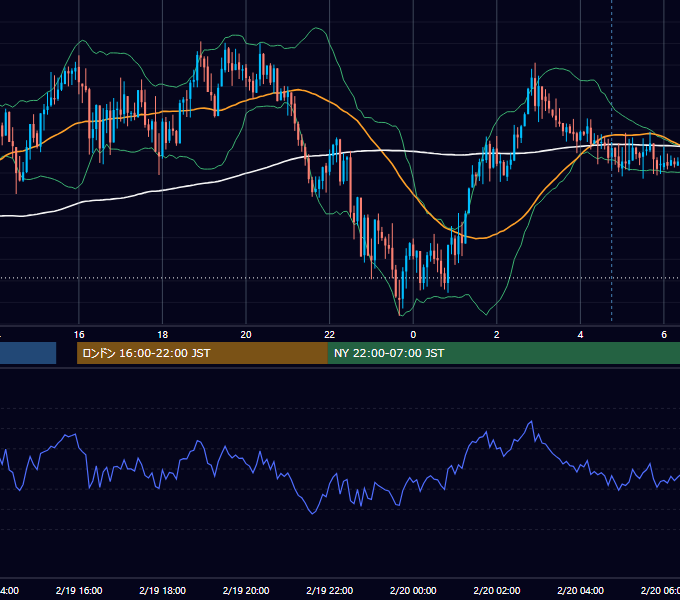680x600 pixels.
Task: Click the upper axis hour label 0
Action: coord(413,335)
